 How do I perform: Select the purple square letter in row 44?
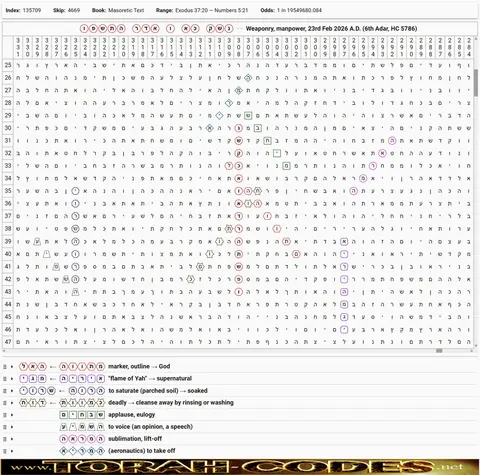pos(344,304)
